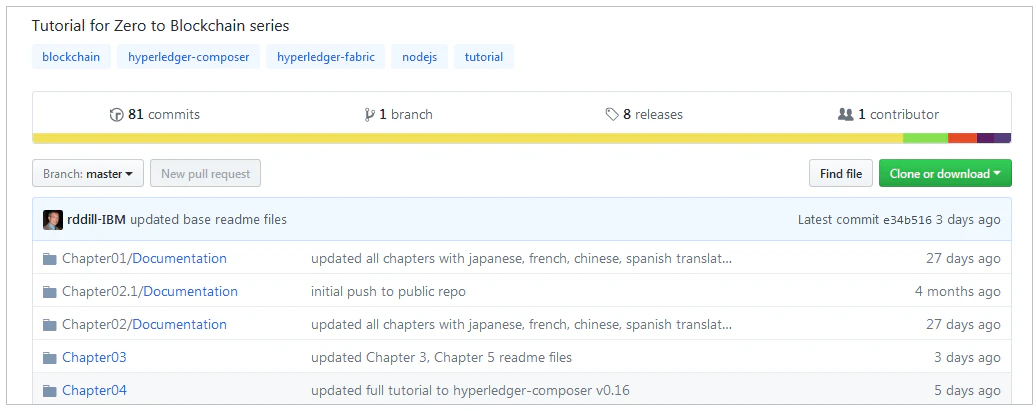Image resolution: width=1036 pixels, height=411 pixels.
Task: Click the branch fork icon
Action: 369,115
